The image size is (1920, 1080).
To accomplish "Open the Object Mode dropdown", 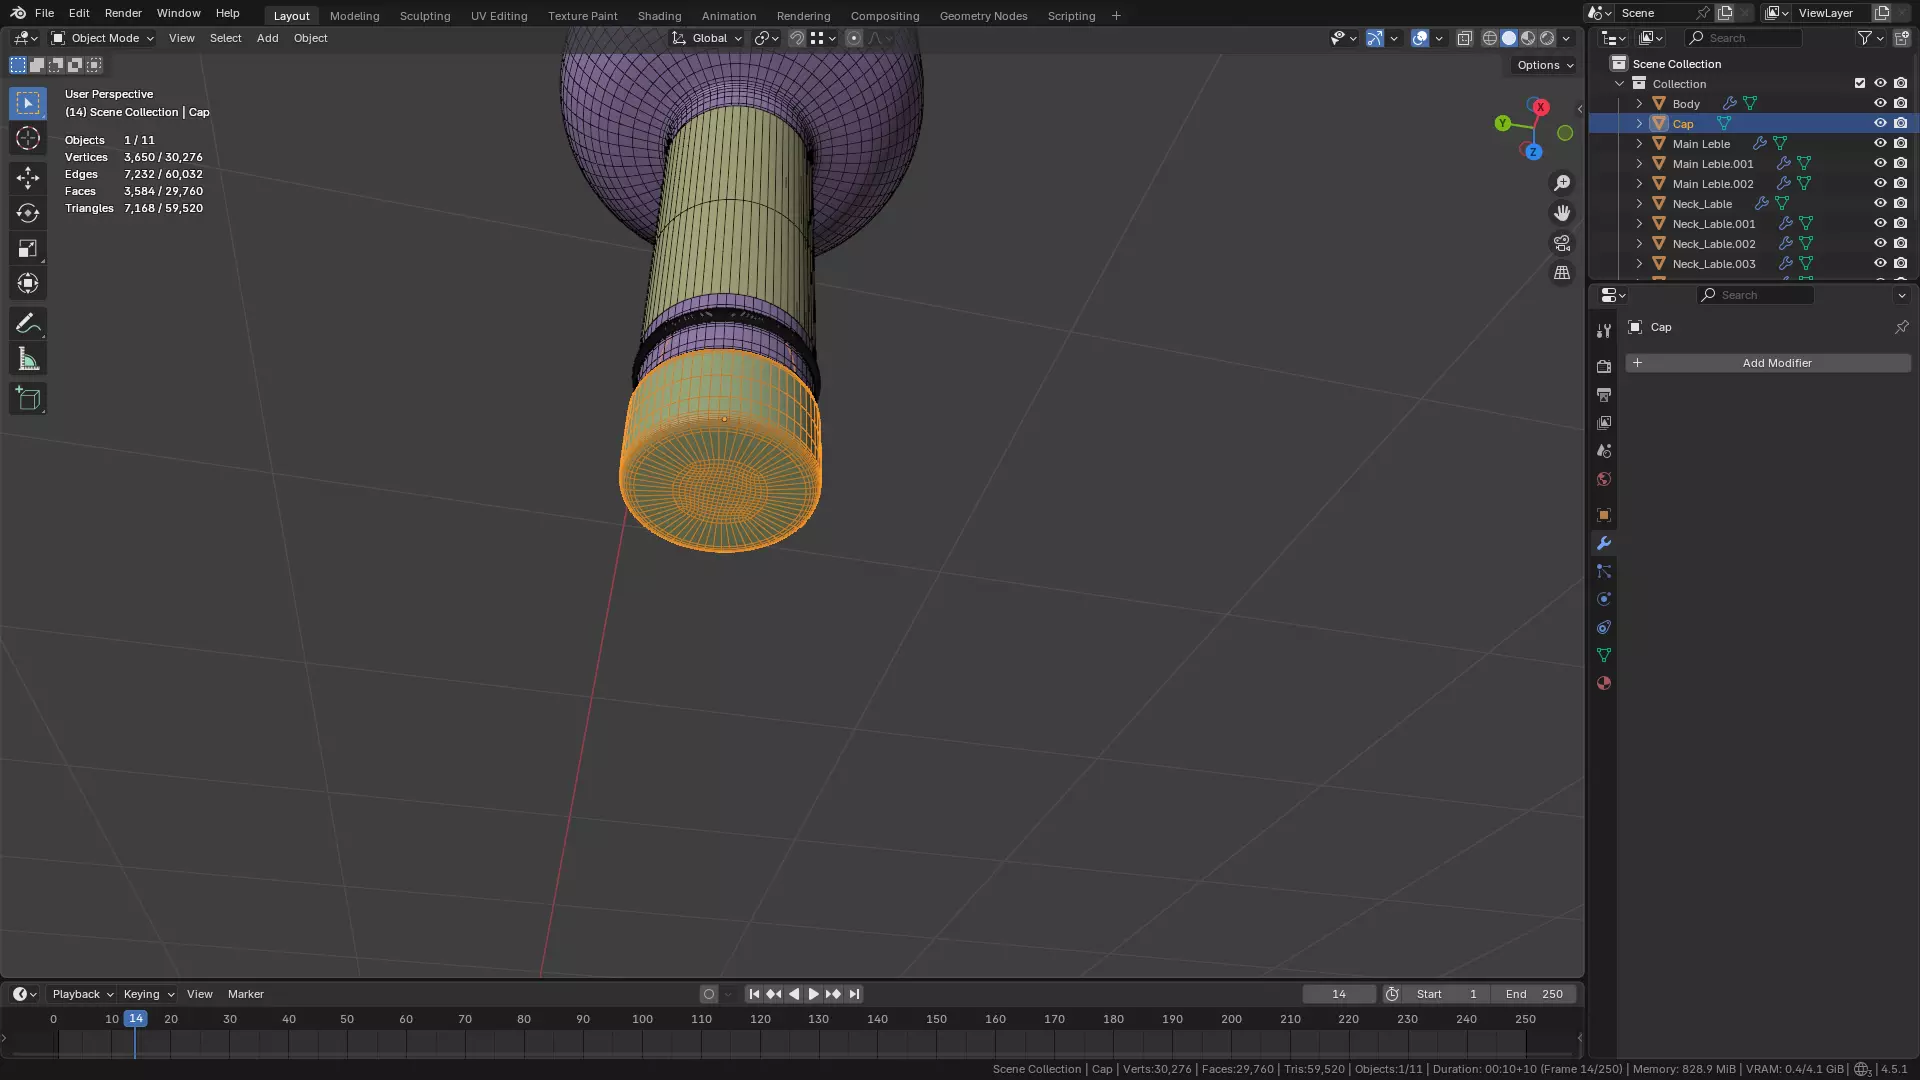I will pyautogui.click(x=103, y=38).
